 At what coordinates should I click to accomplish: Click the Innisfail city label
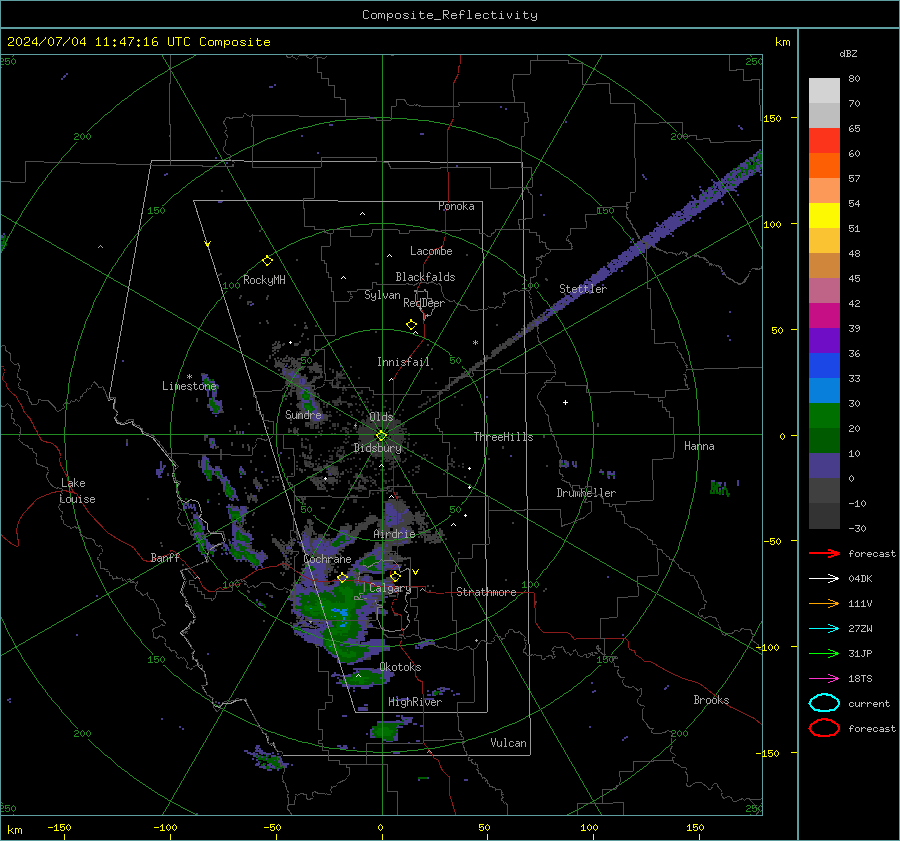click(403, 362)
